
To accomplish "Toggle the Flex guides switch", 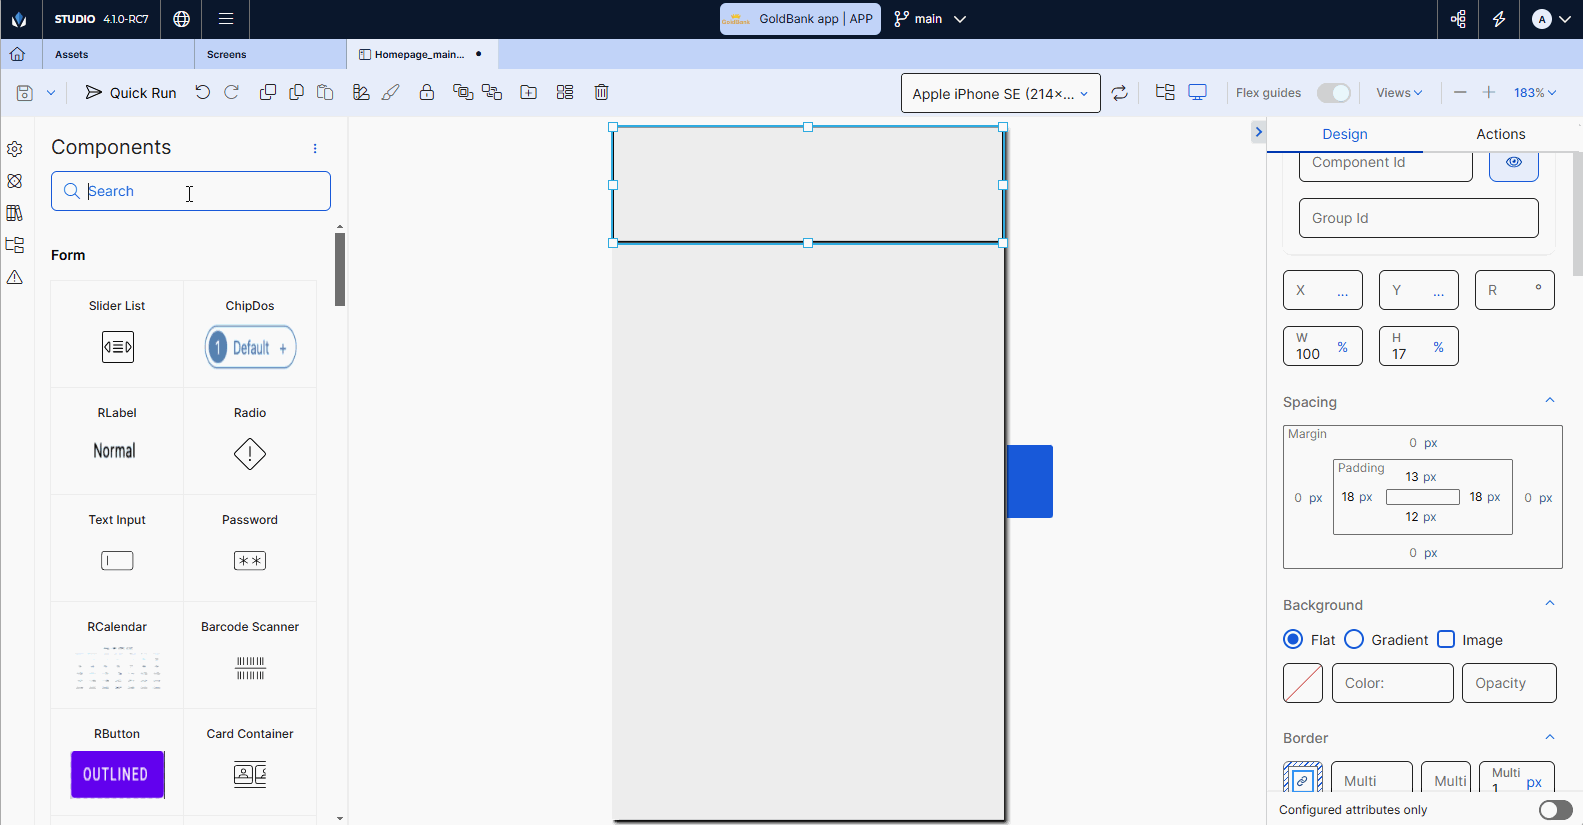I will pos(1333,93).
